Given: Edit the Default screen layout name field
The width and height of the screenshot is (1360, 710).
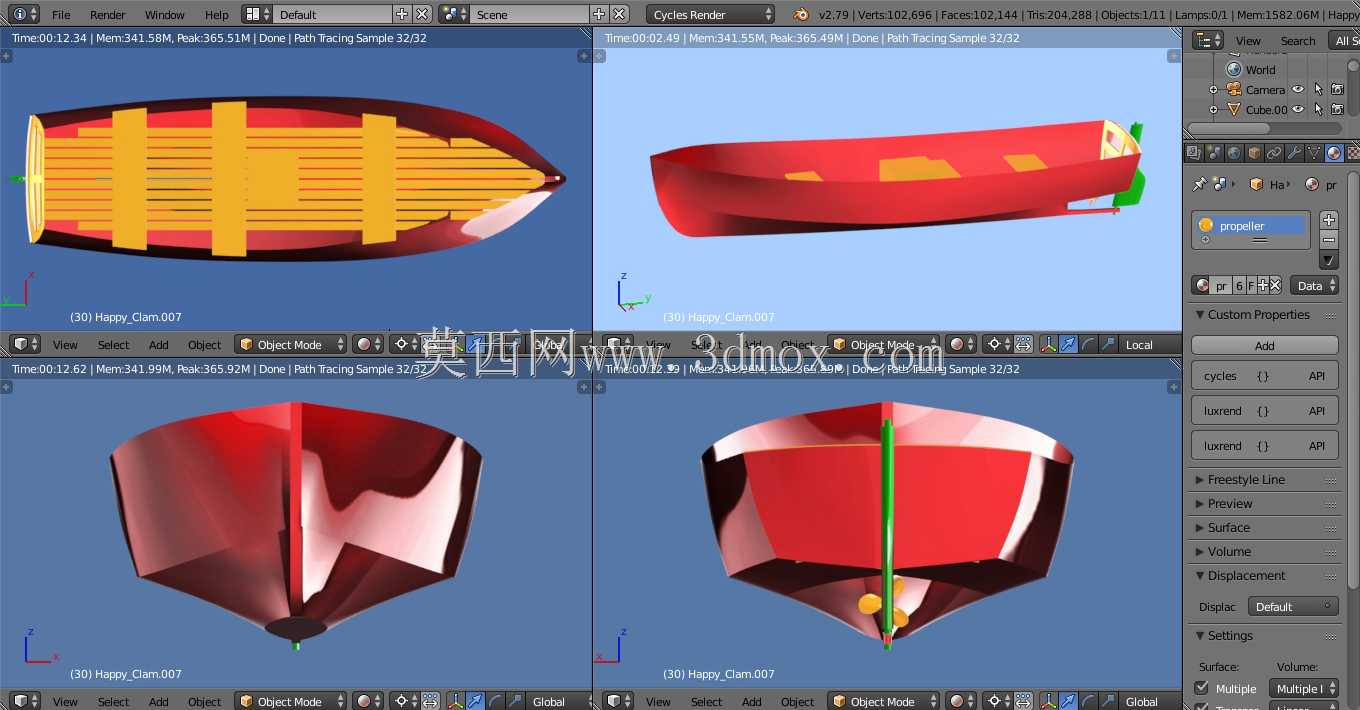Looking at the screenshot, I should tap(332, 14).
